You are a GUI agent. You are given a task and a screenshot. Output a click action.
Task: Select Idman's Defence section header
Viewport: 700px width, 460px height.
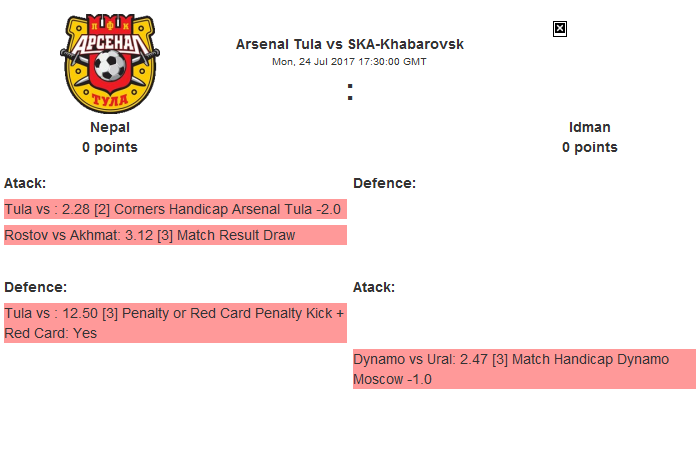coord(385,183)
